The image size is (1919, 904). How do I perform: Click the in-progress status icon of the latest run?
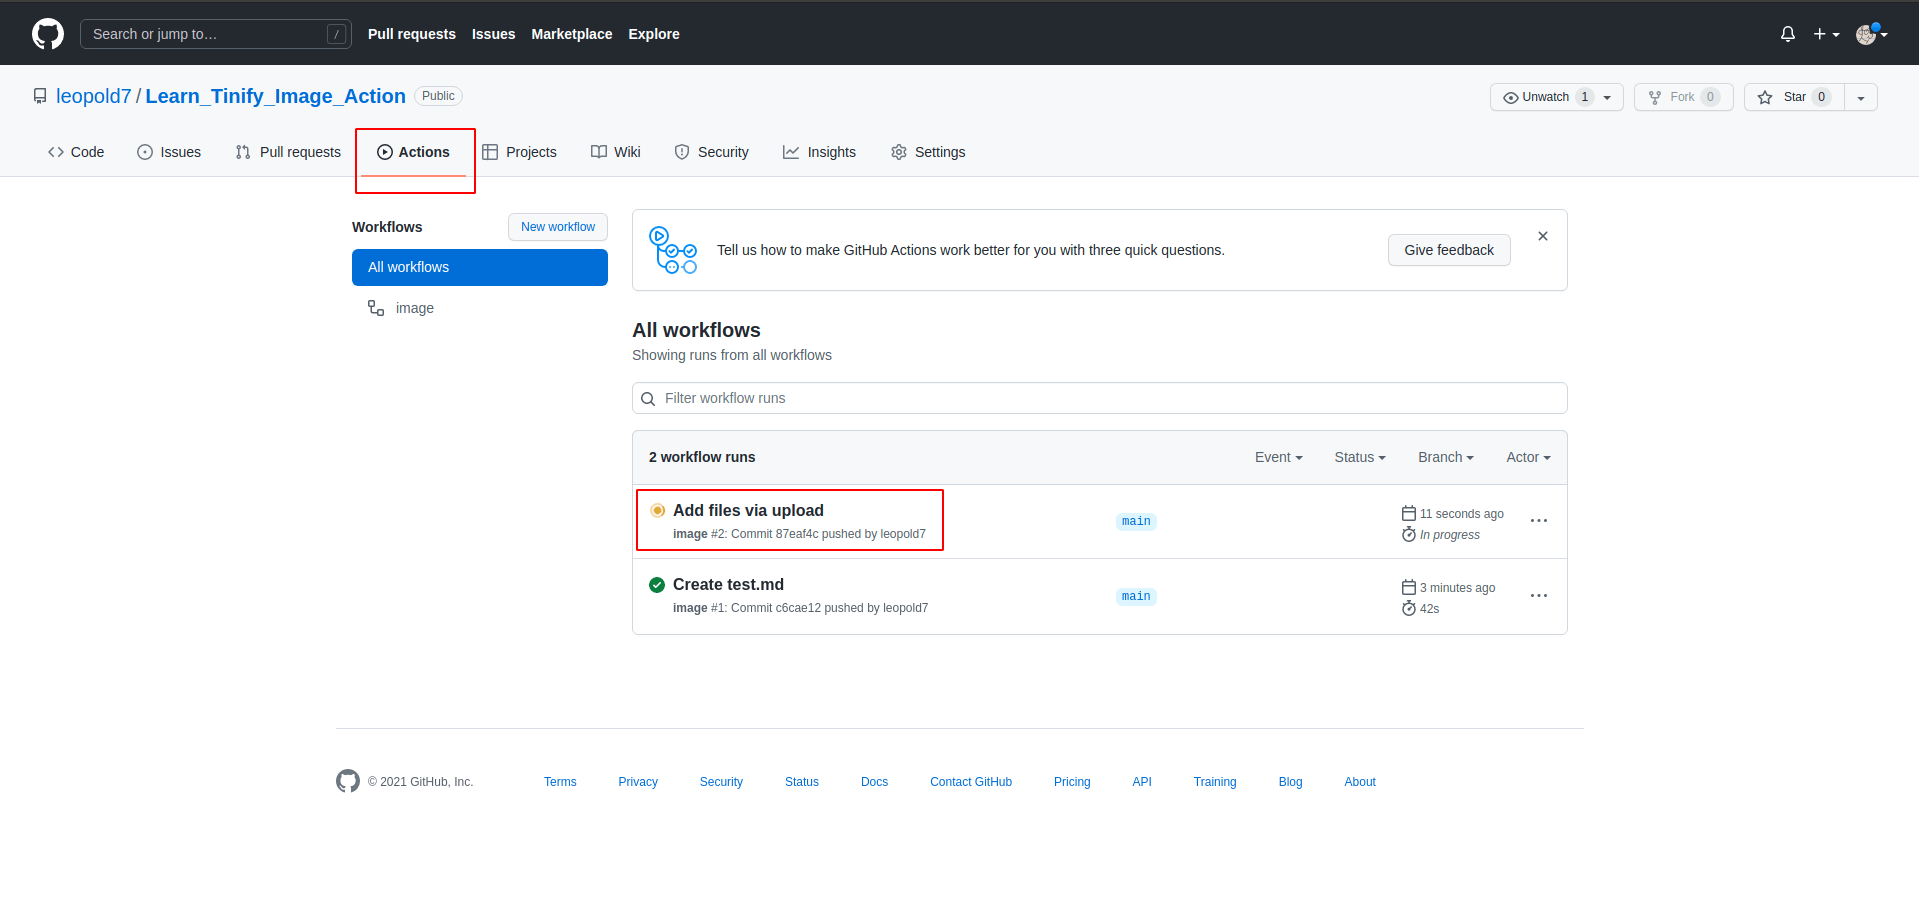click(657, 511)
